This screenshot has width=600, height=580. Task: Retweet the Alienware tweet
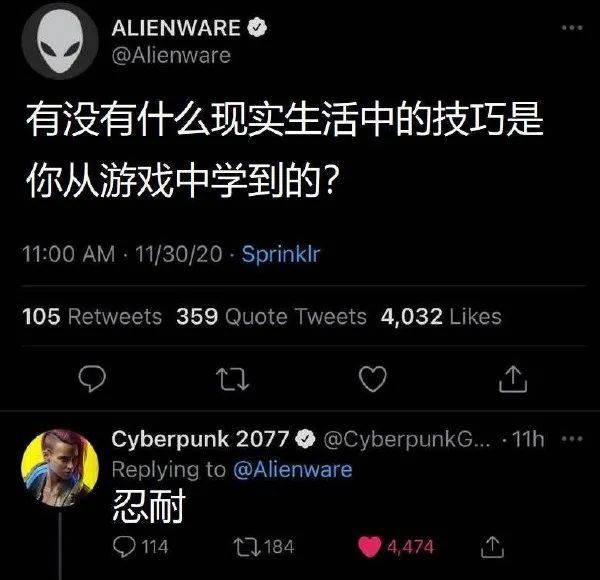232,379
